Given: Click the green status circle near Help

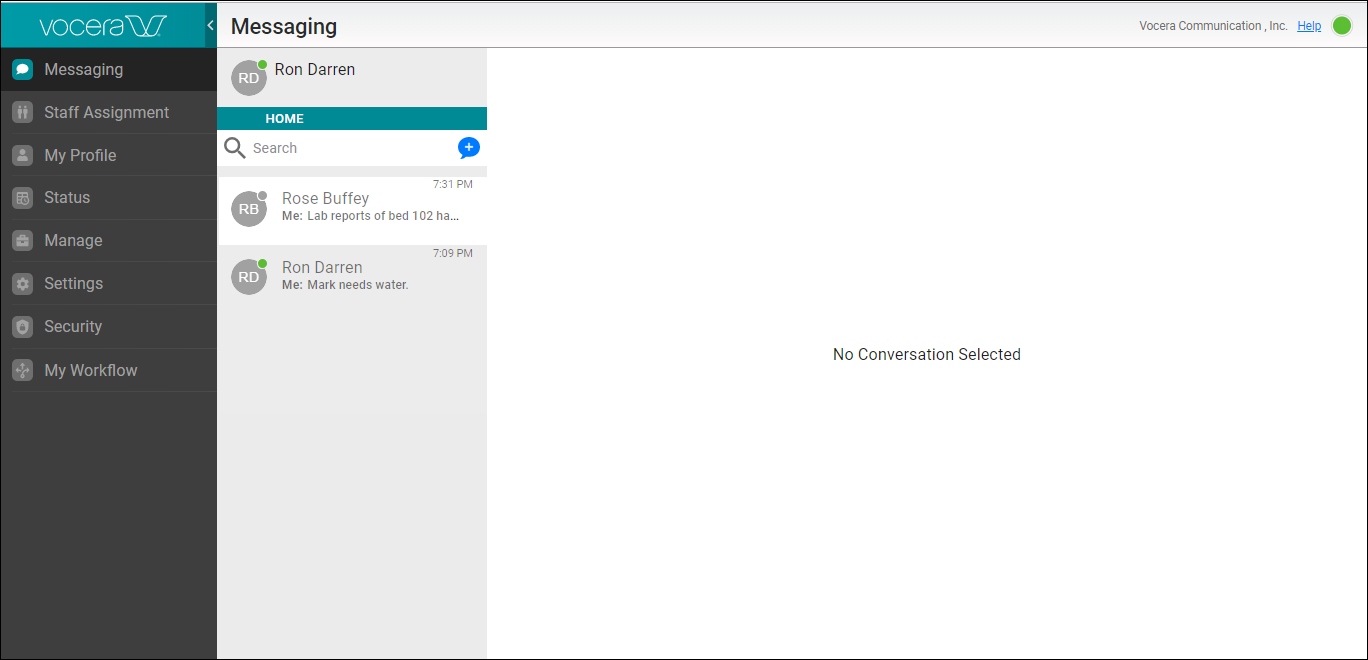Looking at the screenshot, I should (x=1344, y=25).
